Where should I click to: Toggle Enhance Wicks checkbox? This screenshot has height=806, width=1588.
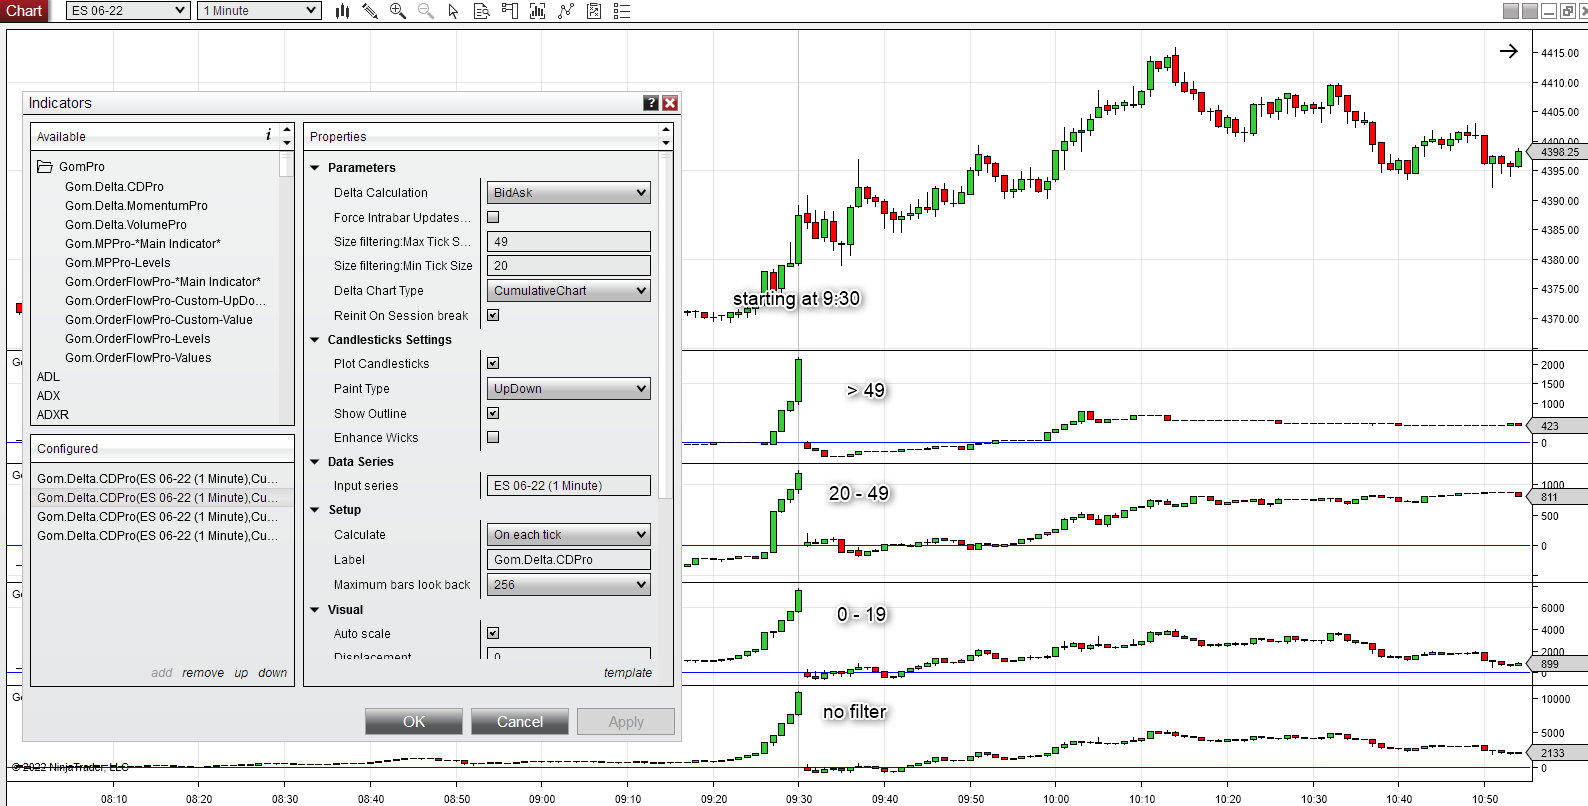click(x=493, y=437)
